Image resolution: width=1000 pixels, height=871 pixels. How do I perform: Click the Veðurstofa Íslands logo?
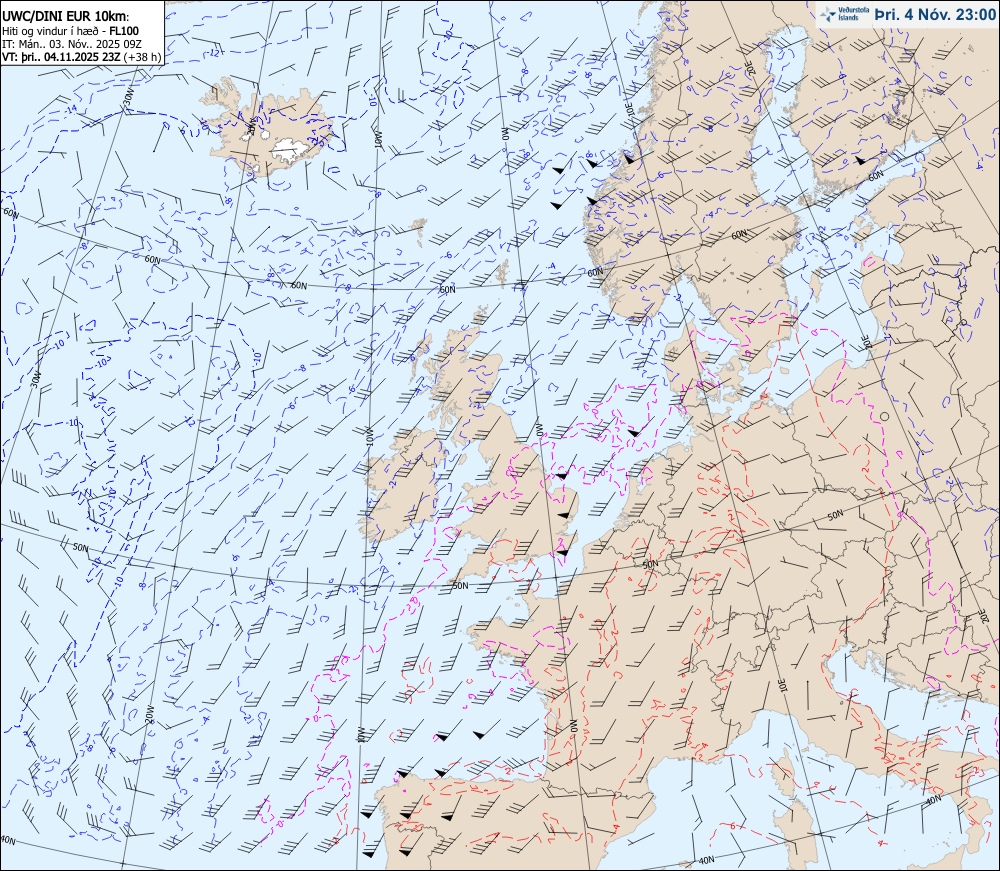click(845, 14)
